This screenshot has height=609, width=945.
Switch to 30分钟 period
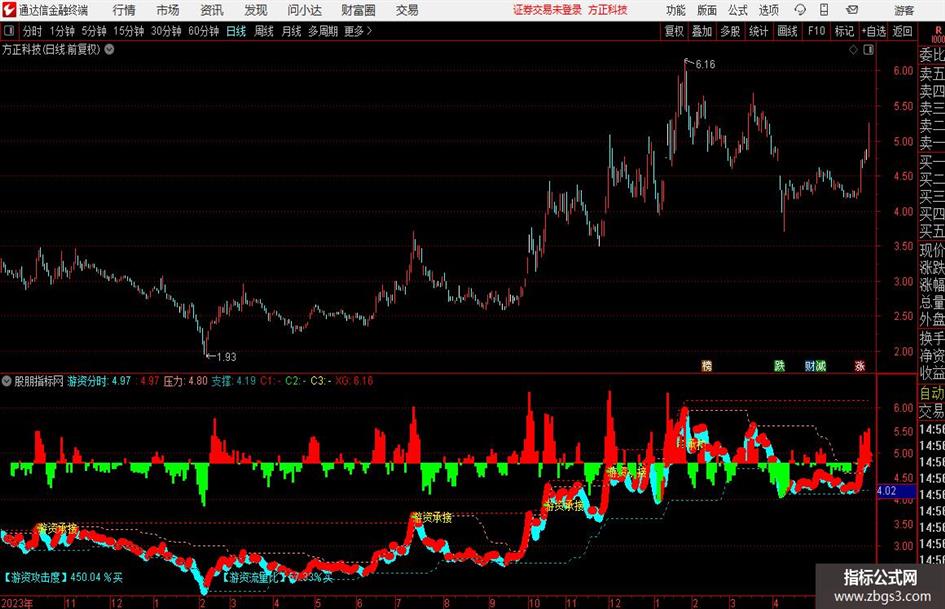(x=166, y=31)
